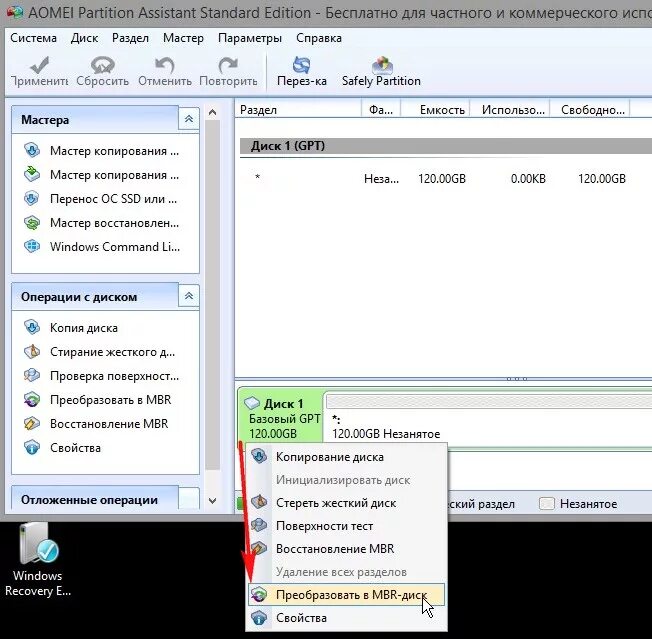Sort by the Использо... column header

[510, 110]
